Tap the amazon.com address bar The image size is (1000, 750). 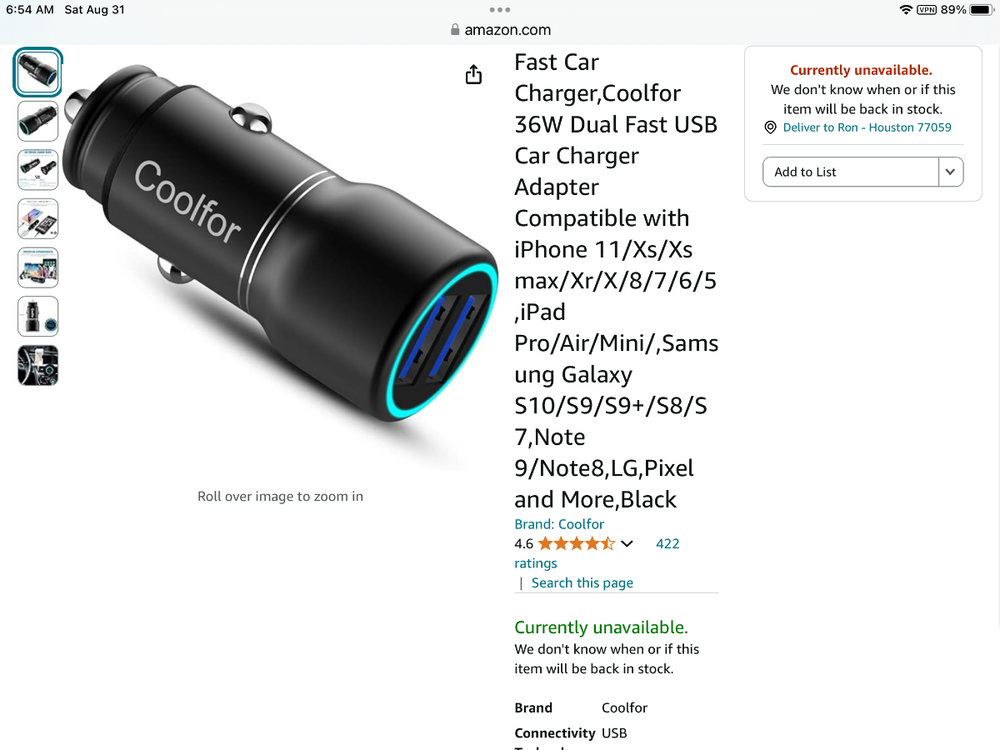pos(500,30)
